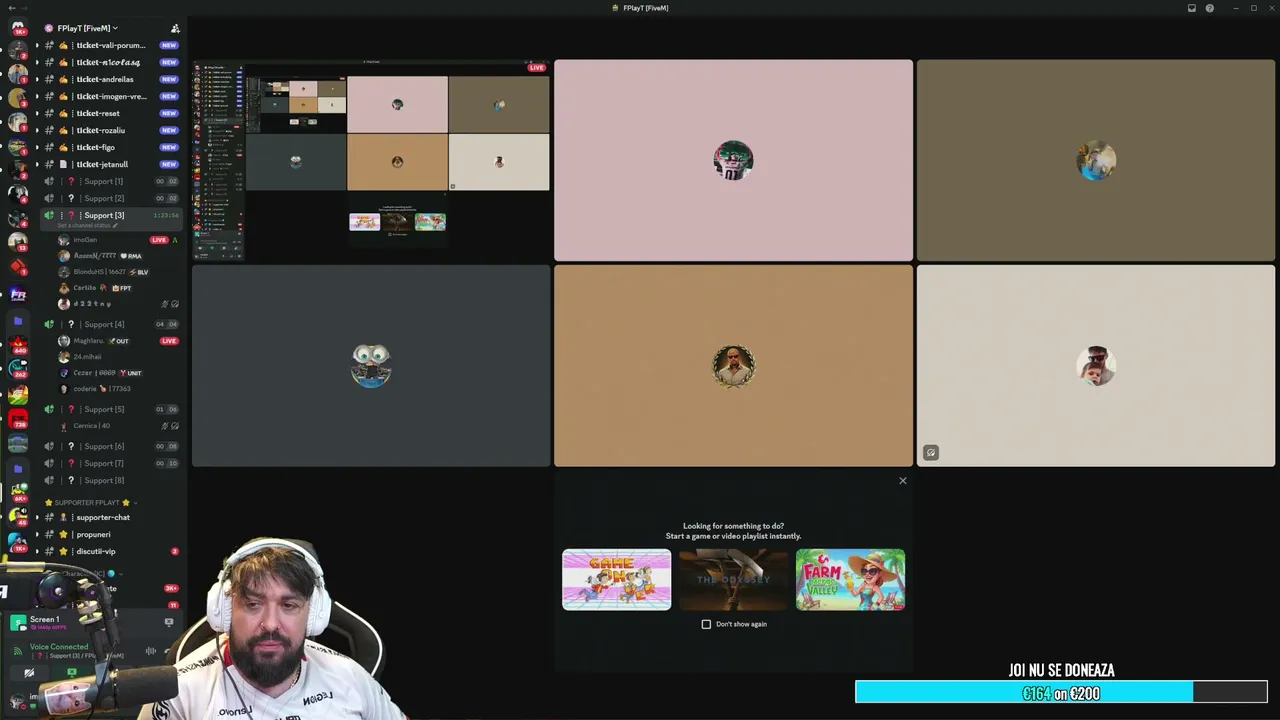This screenshot has height=720, width=1280.
Task: Open the ticket-andreilas channel
Action: pyautogui.click(x=110, y=79)
